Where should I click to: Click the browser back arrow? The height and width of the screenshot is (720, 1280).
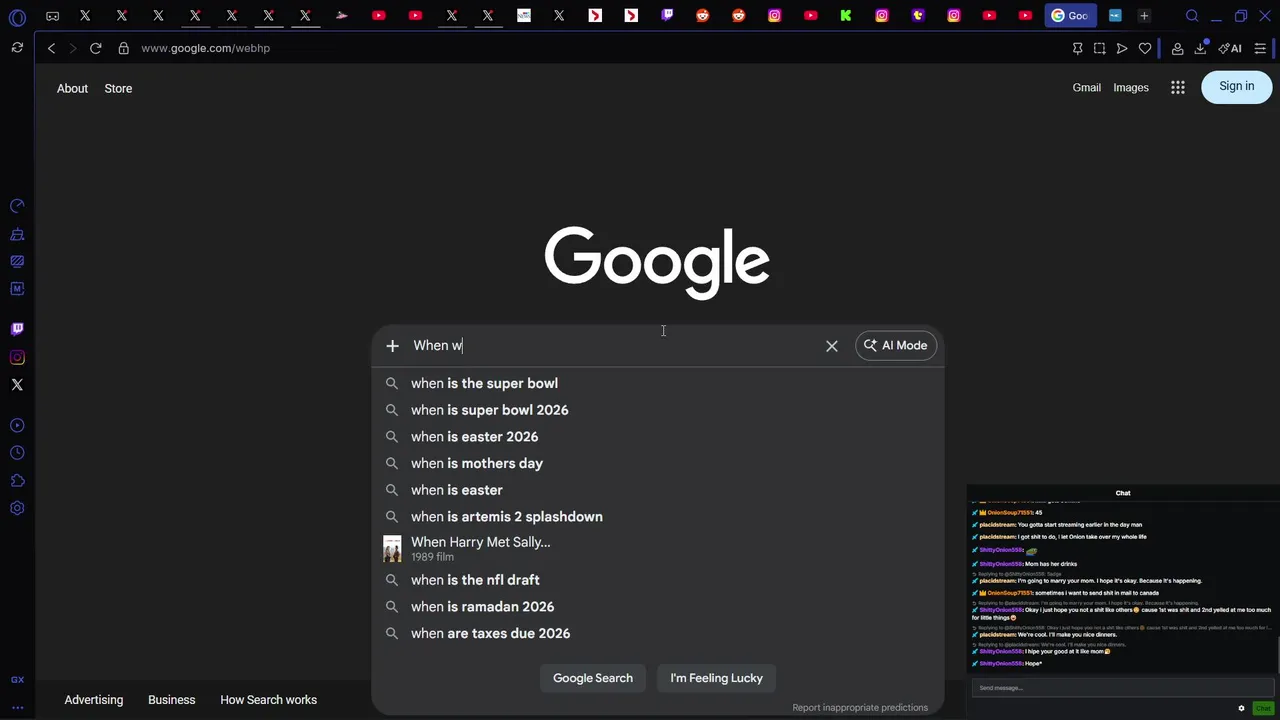(51, 48)
